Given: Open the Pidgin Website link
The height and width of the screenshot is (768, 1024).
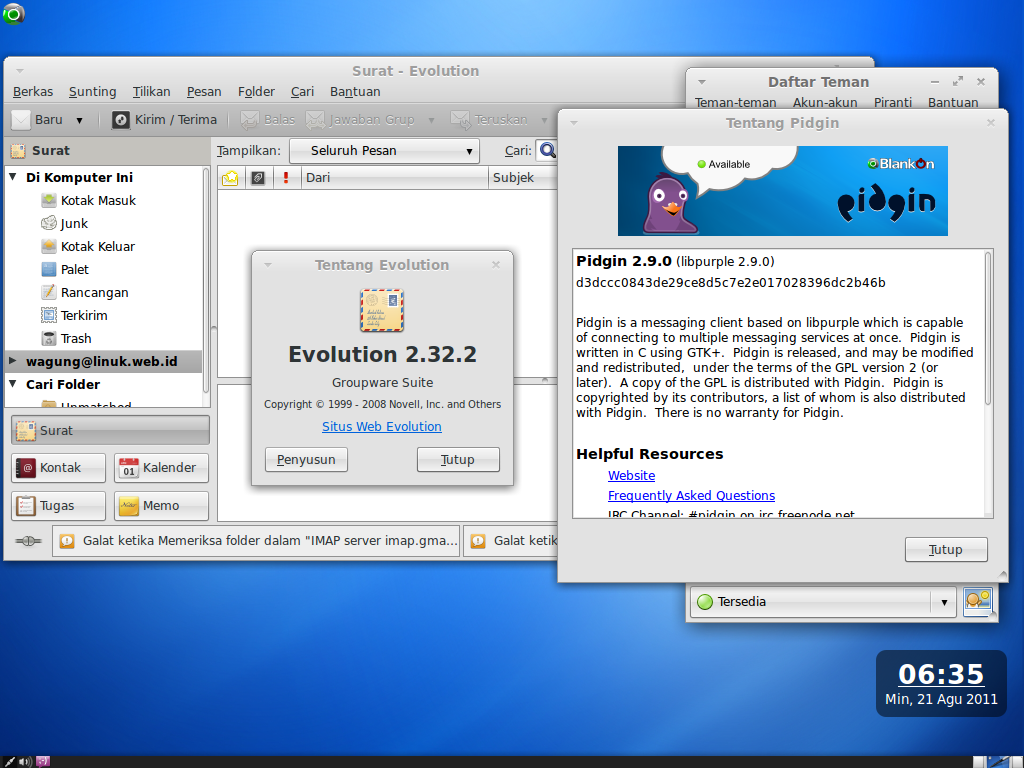Looking at the screenshot, I should (632, 475).
